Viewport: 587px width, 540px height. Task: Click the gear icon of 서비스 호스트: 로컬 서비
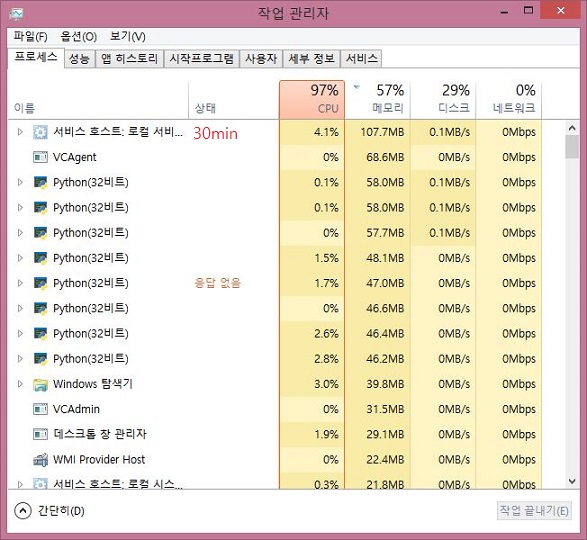(x=40, y=132)
